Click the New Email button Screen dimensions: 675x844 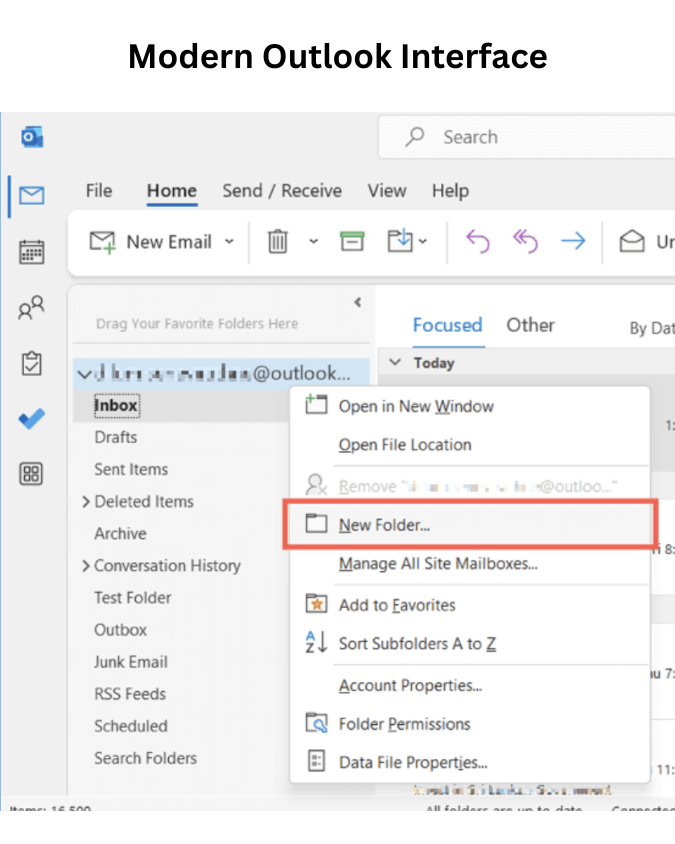point(151,242)
